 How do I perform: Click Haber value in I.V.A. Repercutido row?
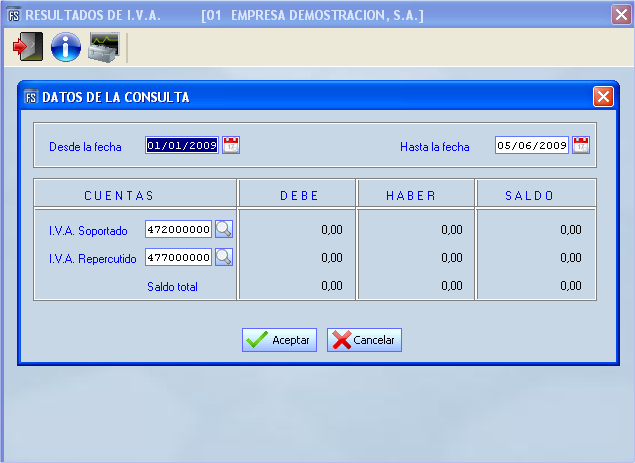pyautogui.click(x=452, y=258)
